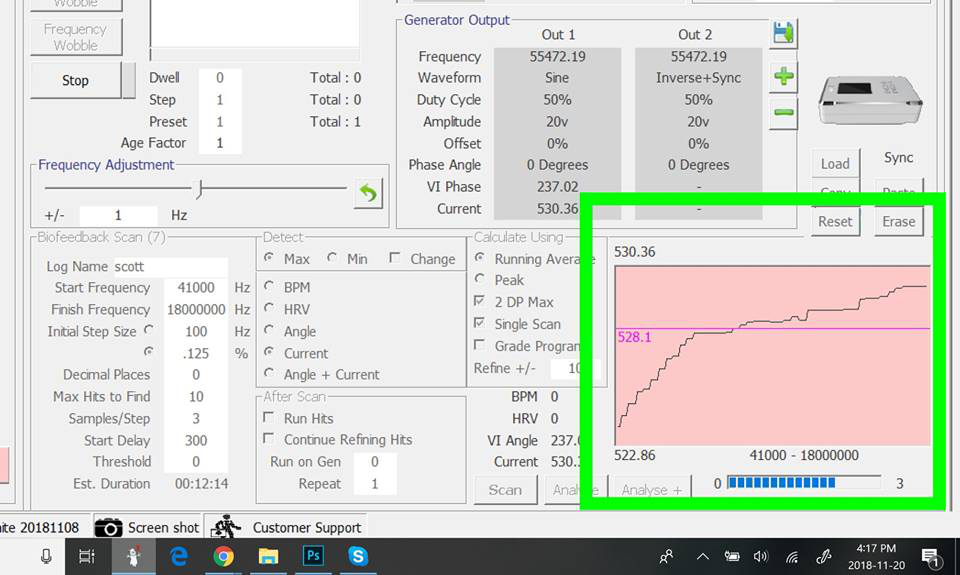Click the generator device image
This screenshot has height=575, width=960.
[x=870, y=100]
